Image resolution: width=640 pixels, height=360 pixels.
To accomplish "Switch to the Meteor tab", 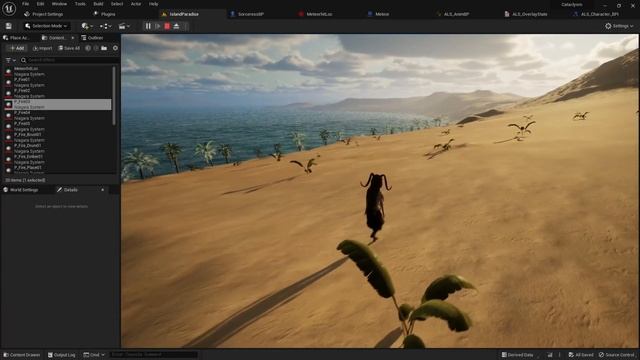I will [378, 14].
